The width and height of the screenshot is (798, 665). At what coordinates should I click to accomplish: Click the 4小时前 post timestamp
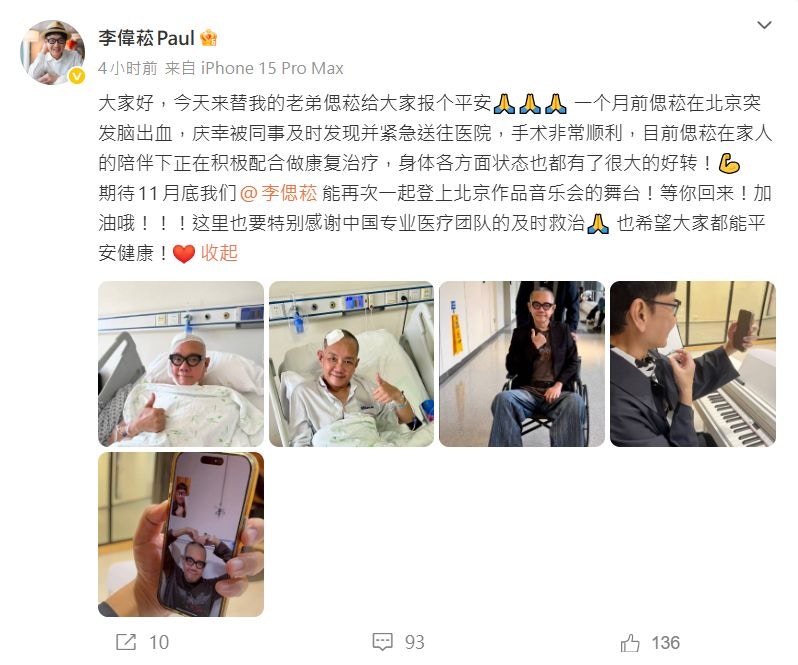[x=128, y=68]
